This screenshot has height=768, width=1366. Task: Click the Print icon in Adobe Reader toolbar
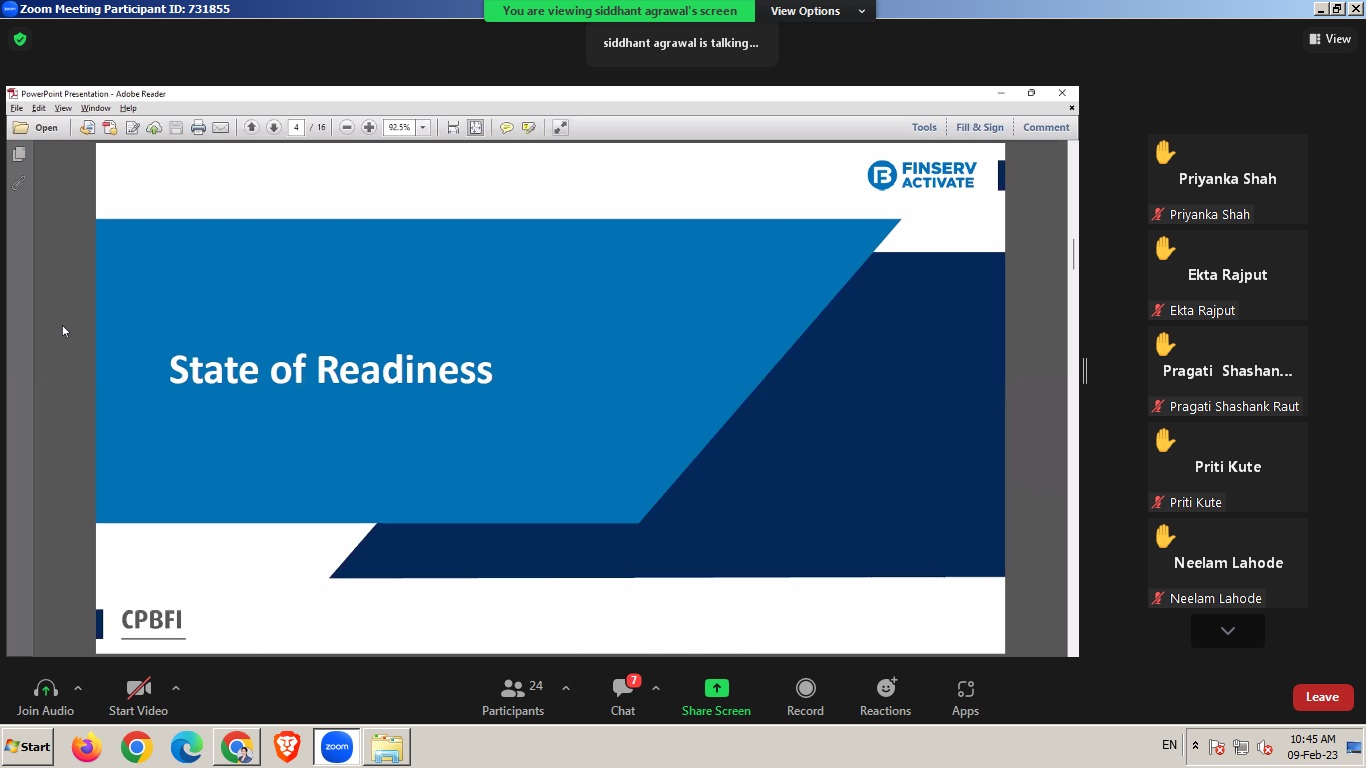pyautogui.click(x=198, y=128)
